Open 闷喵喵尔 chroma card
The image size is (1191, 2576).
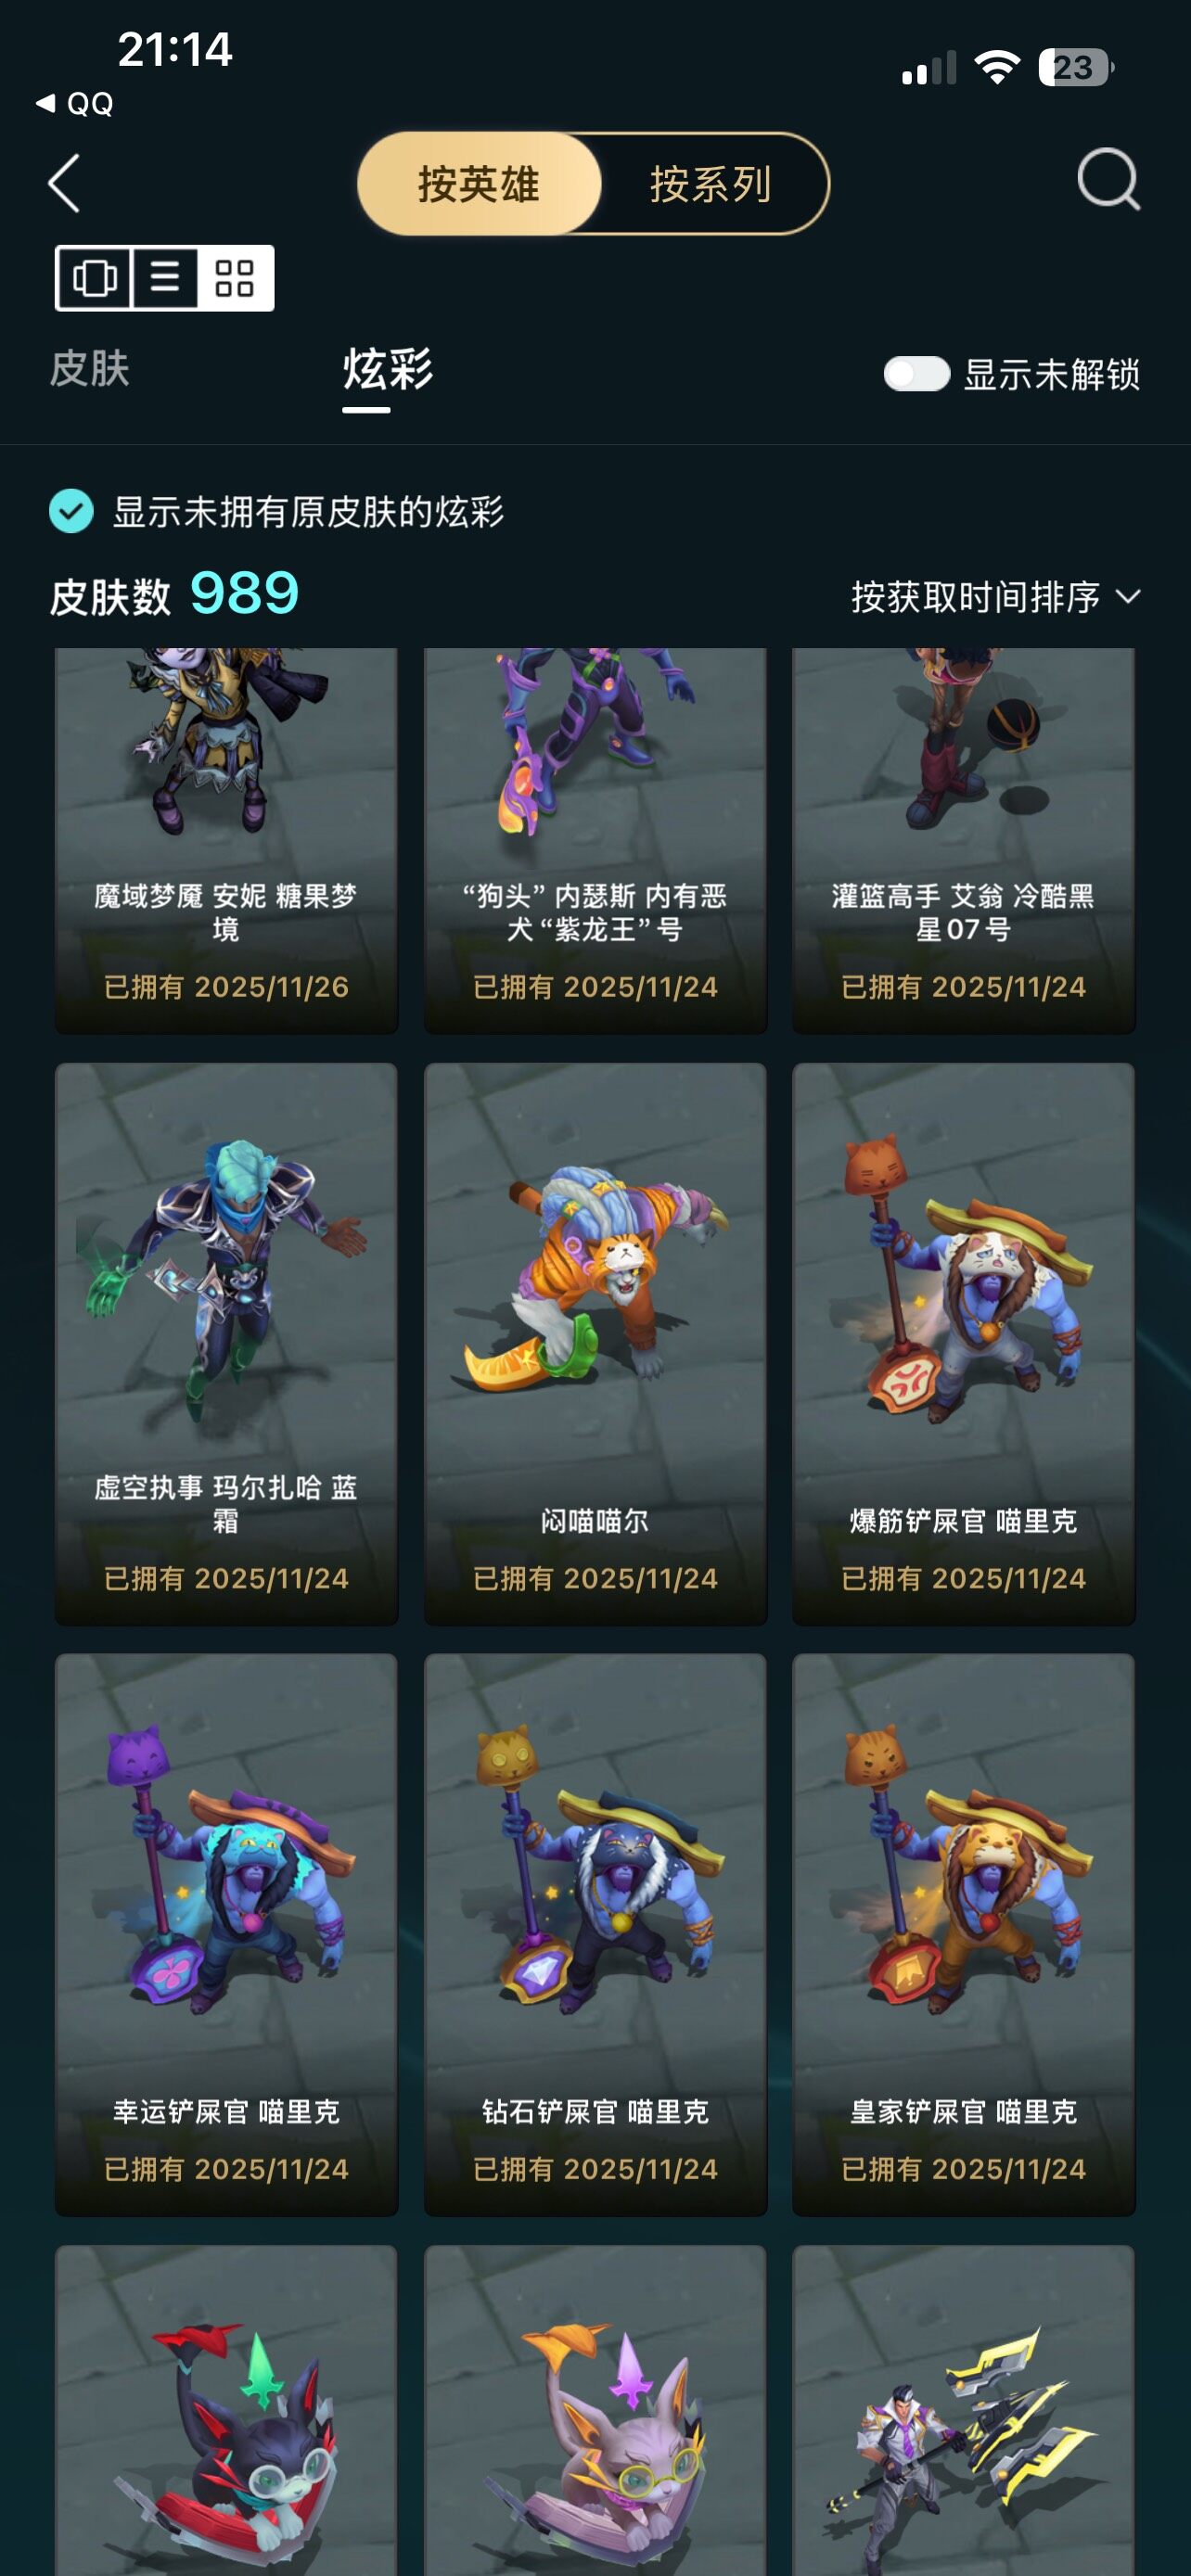pyautogui.click(x=595, y=1343)
